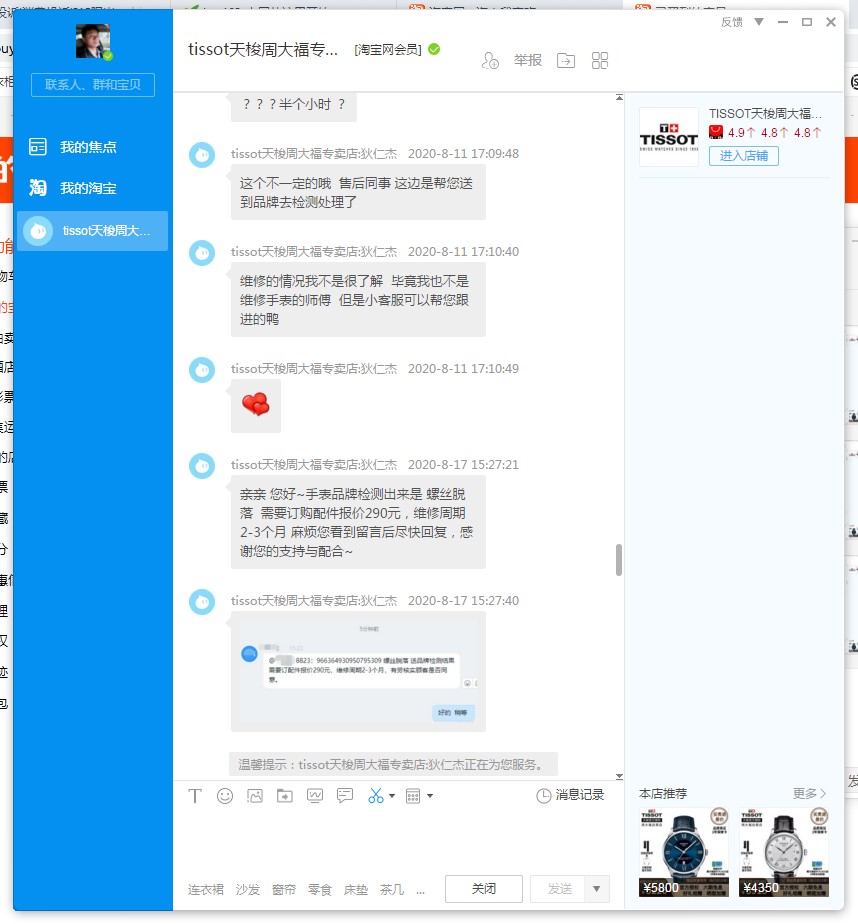Click the 零食 keyword link
The image size is (858, 924).
tap(320, 890)
